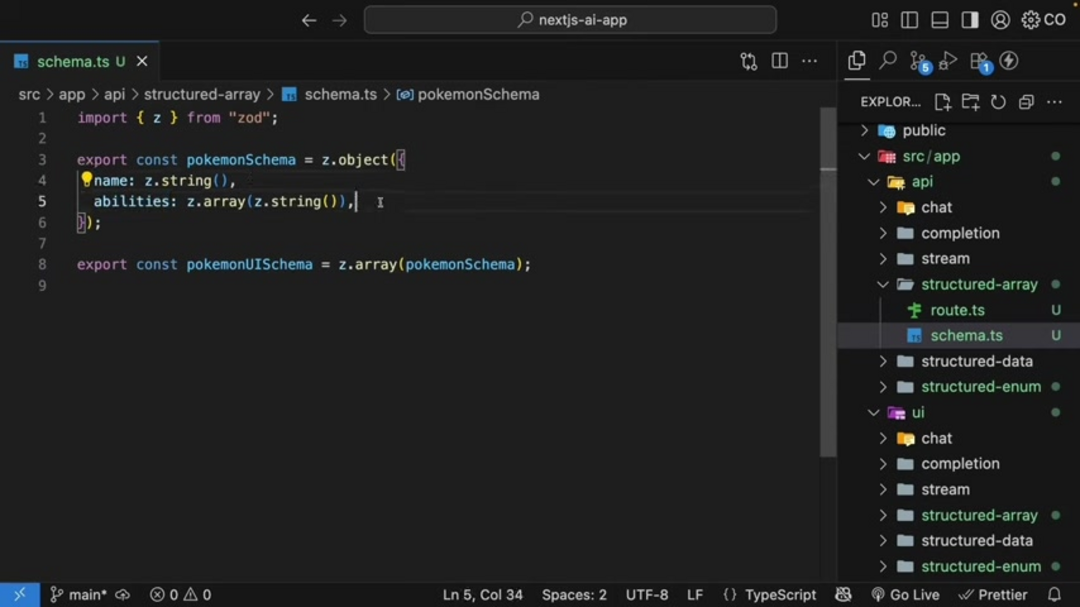Click Go Live in the status bar
Screen dimensions: 1080x607
[905, 595]
